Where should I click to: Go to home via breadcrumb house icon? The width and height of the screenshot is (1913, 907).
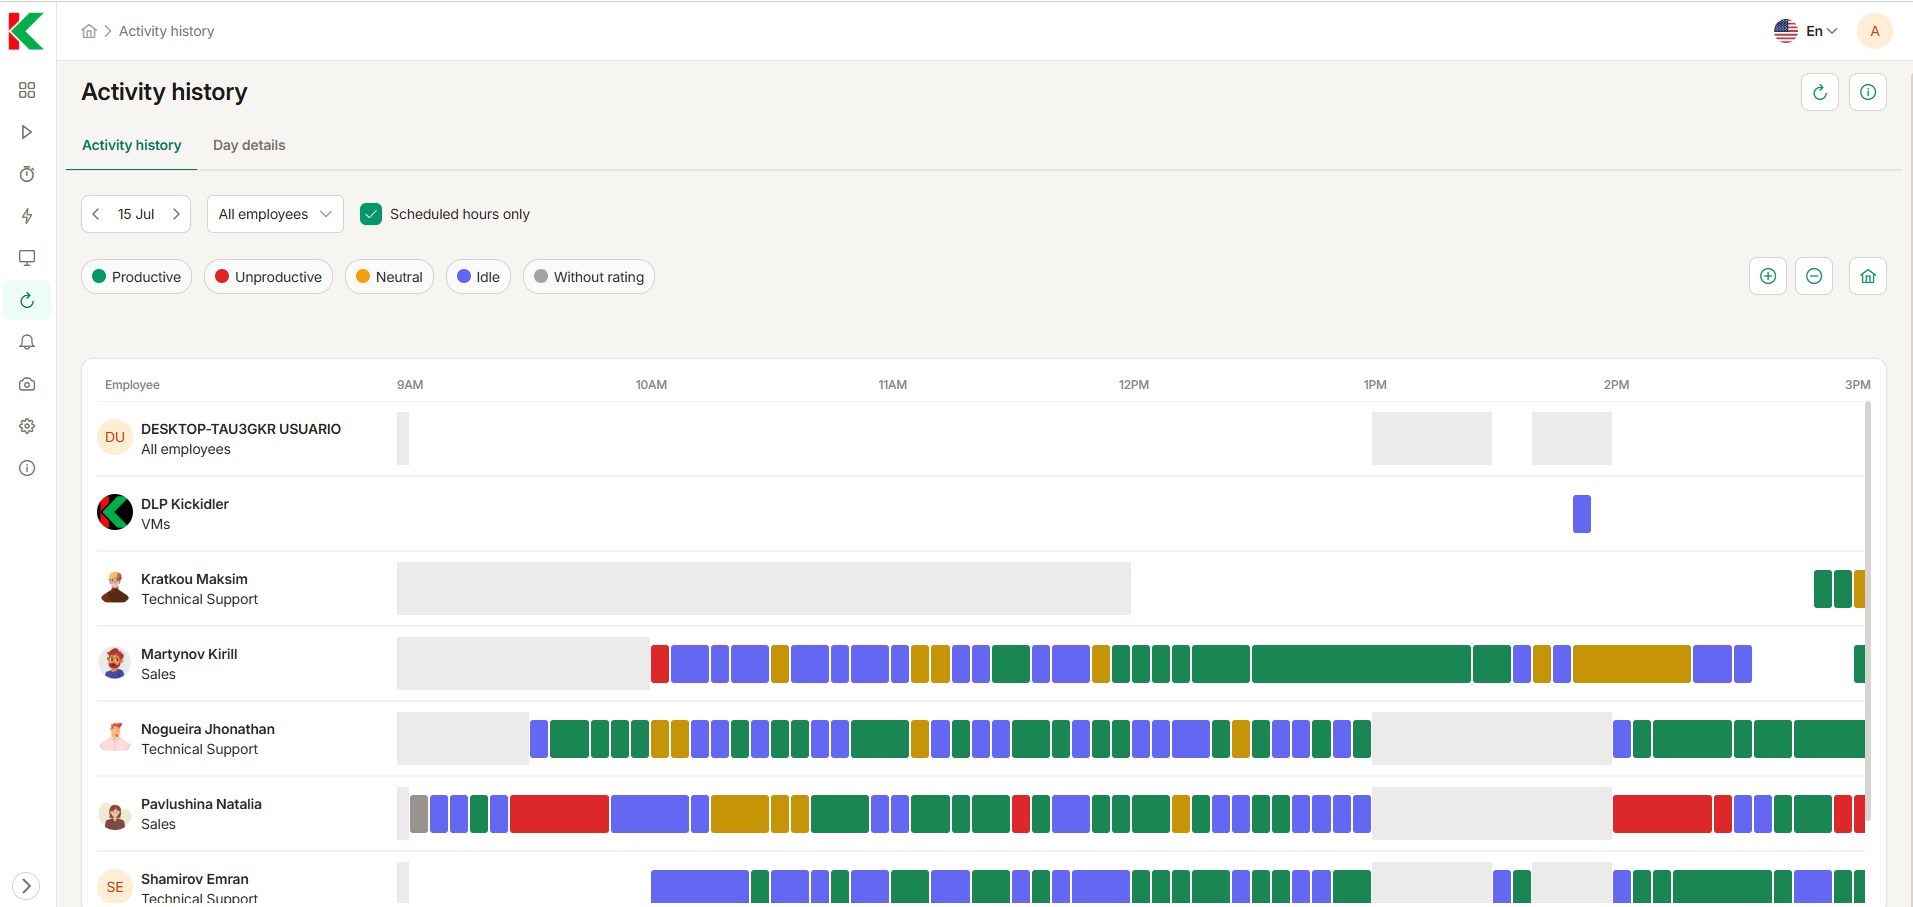point(89,31)
